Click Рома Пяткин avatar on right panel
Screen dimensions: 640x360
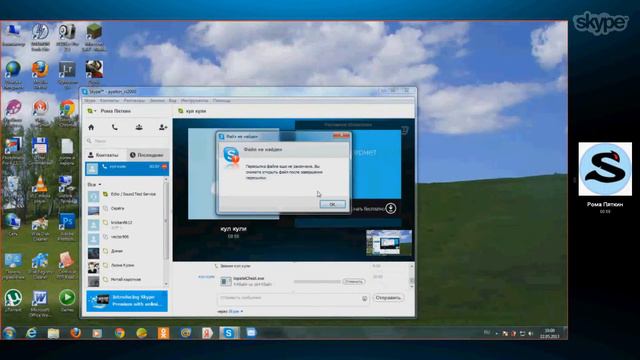pyautogui.click(x=605, y=169)
